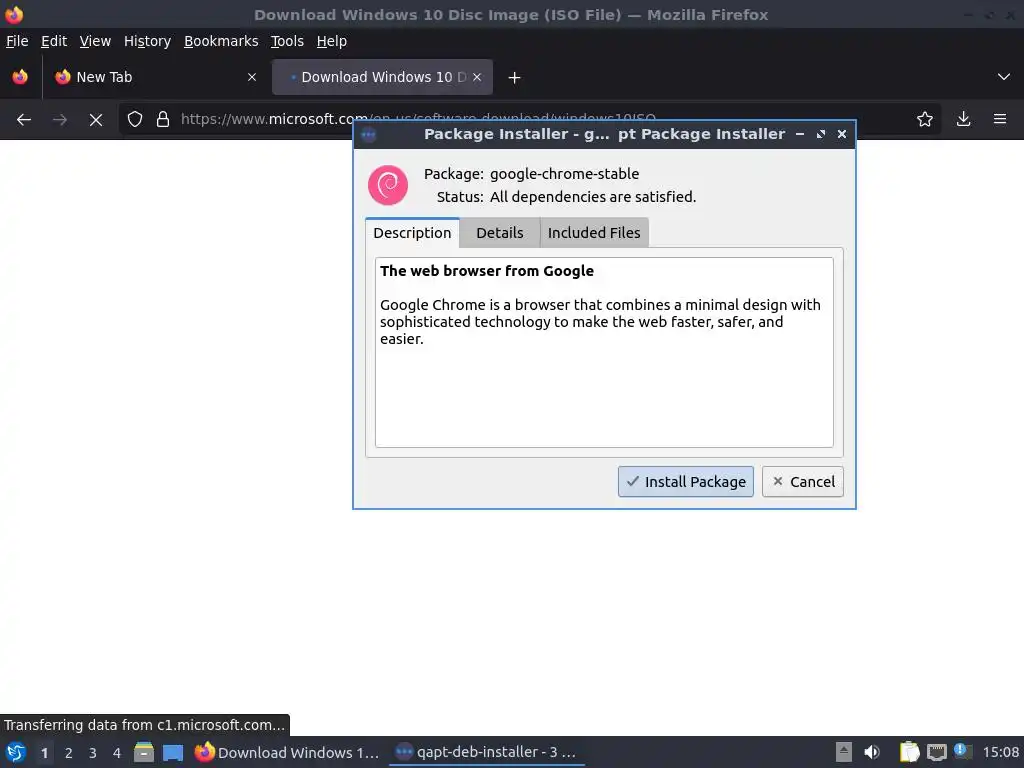Click the network status tray icon
The image size is (1024, 768).
[936, 752]
